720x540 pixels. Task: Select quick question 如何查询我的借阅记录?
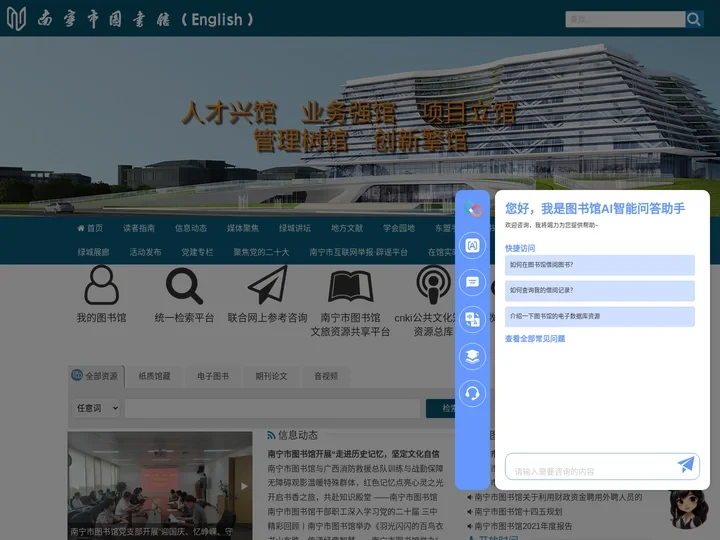[x=600, y=291]
